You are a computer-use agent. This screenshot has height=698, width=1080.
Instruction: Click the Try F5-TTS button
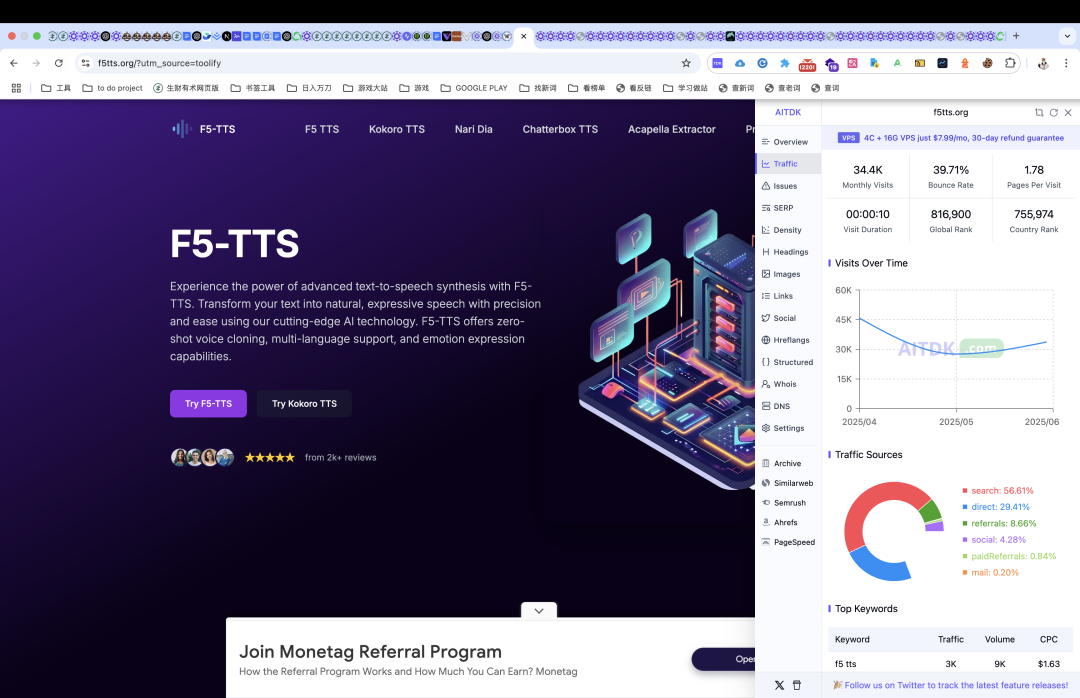(x=208, y=404)
